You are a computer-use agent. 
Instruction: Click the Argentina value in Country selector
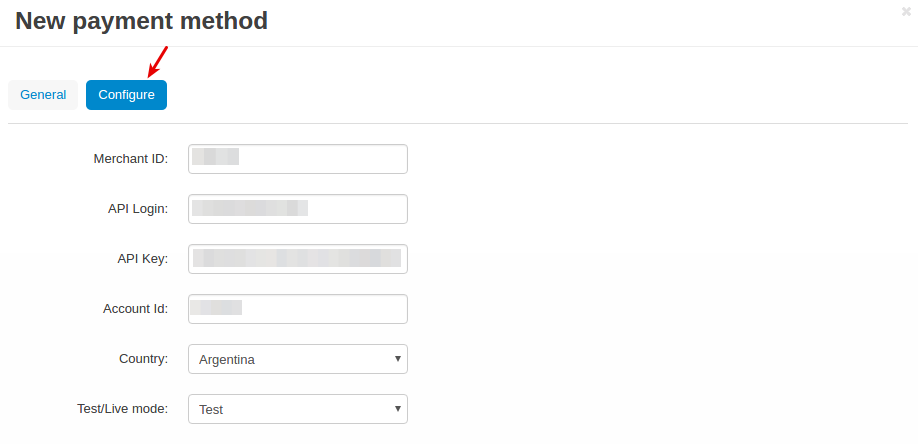point(227,360)
